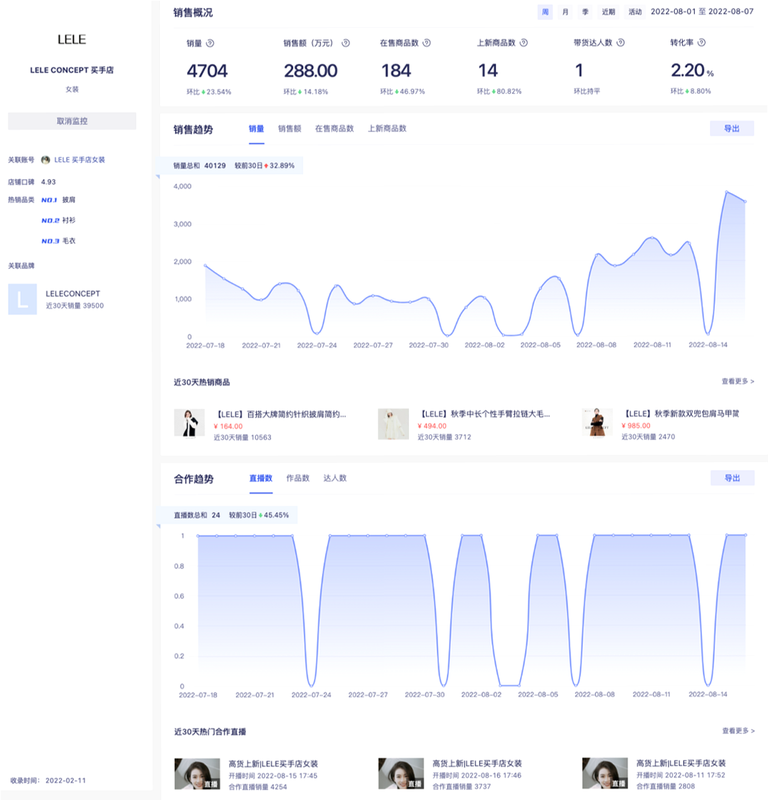Screen dimensions: 768x800
Task: Click the question icon next to 转化率
Action: (x=702, y=43)
